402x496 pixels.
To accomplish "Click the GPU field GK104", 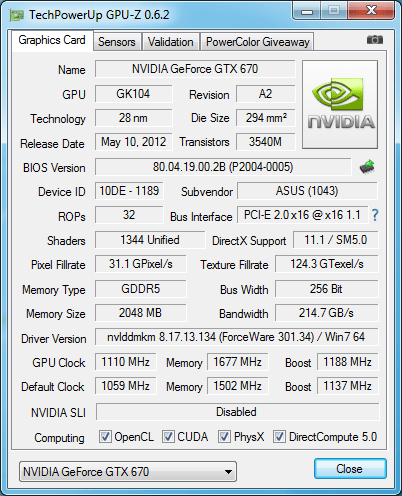I will (x=133, y=94).
